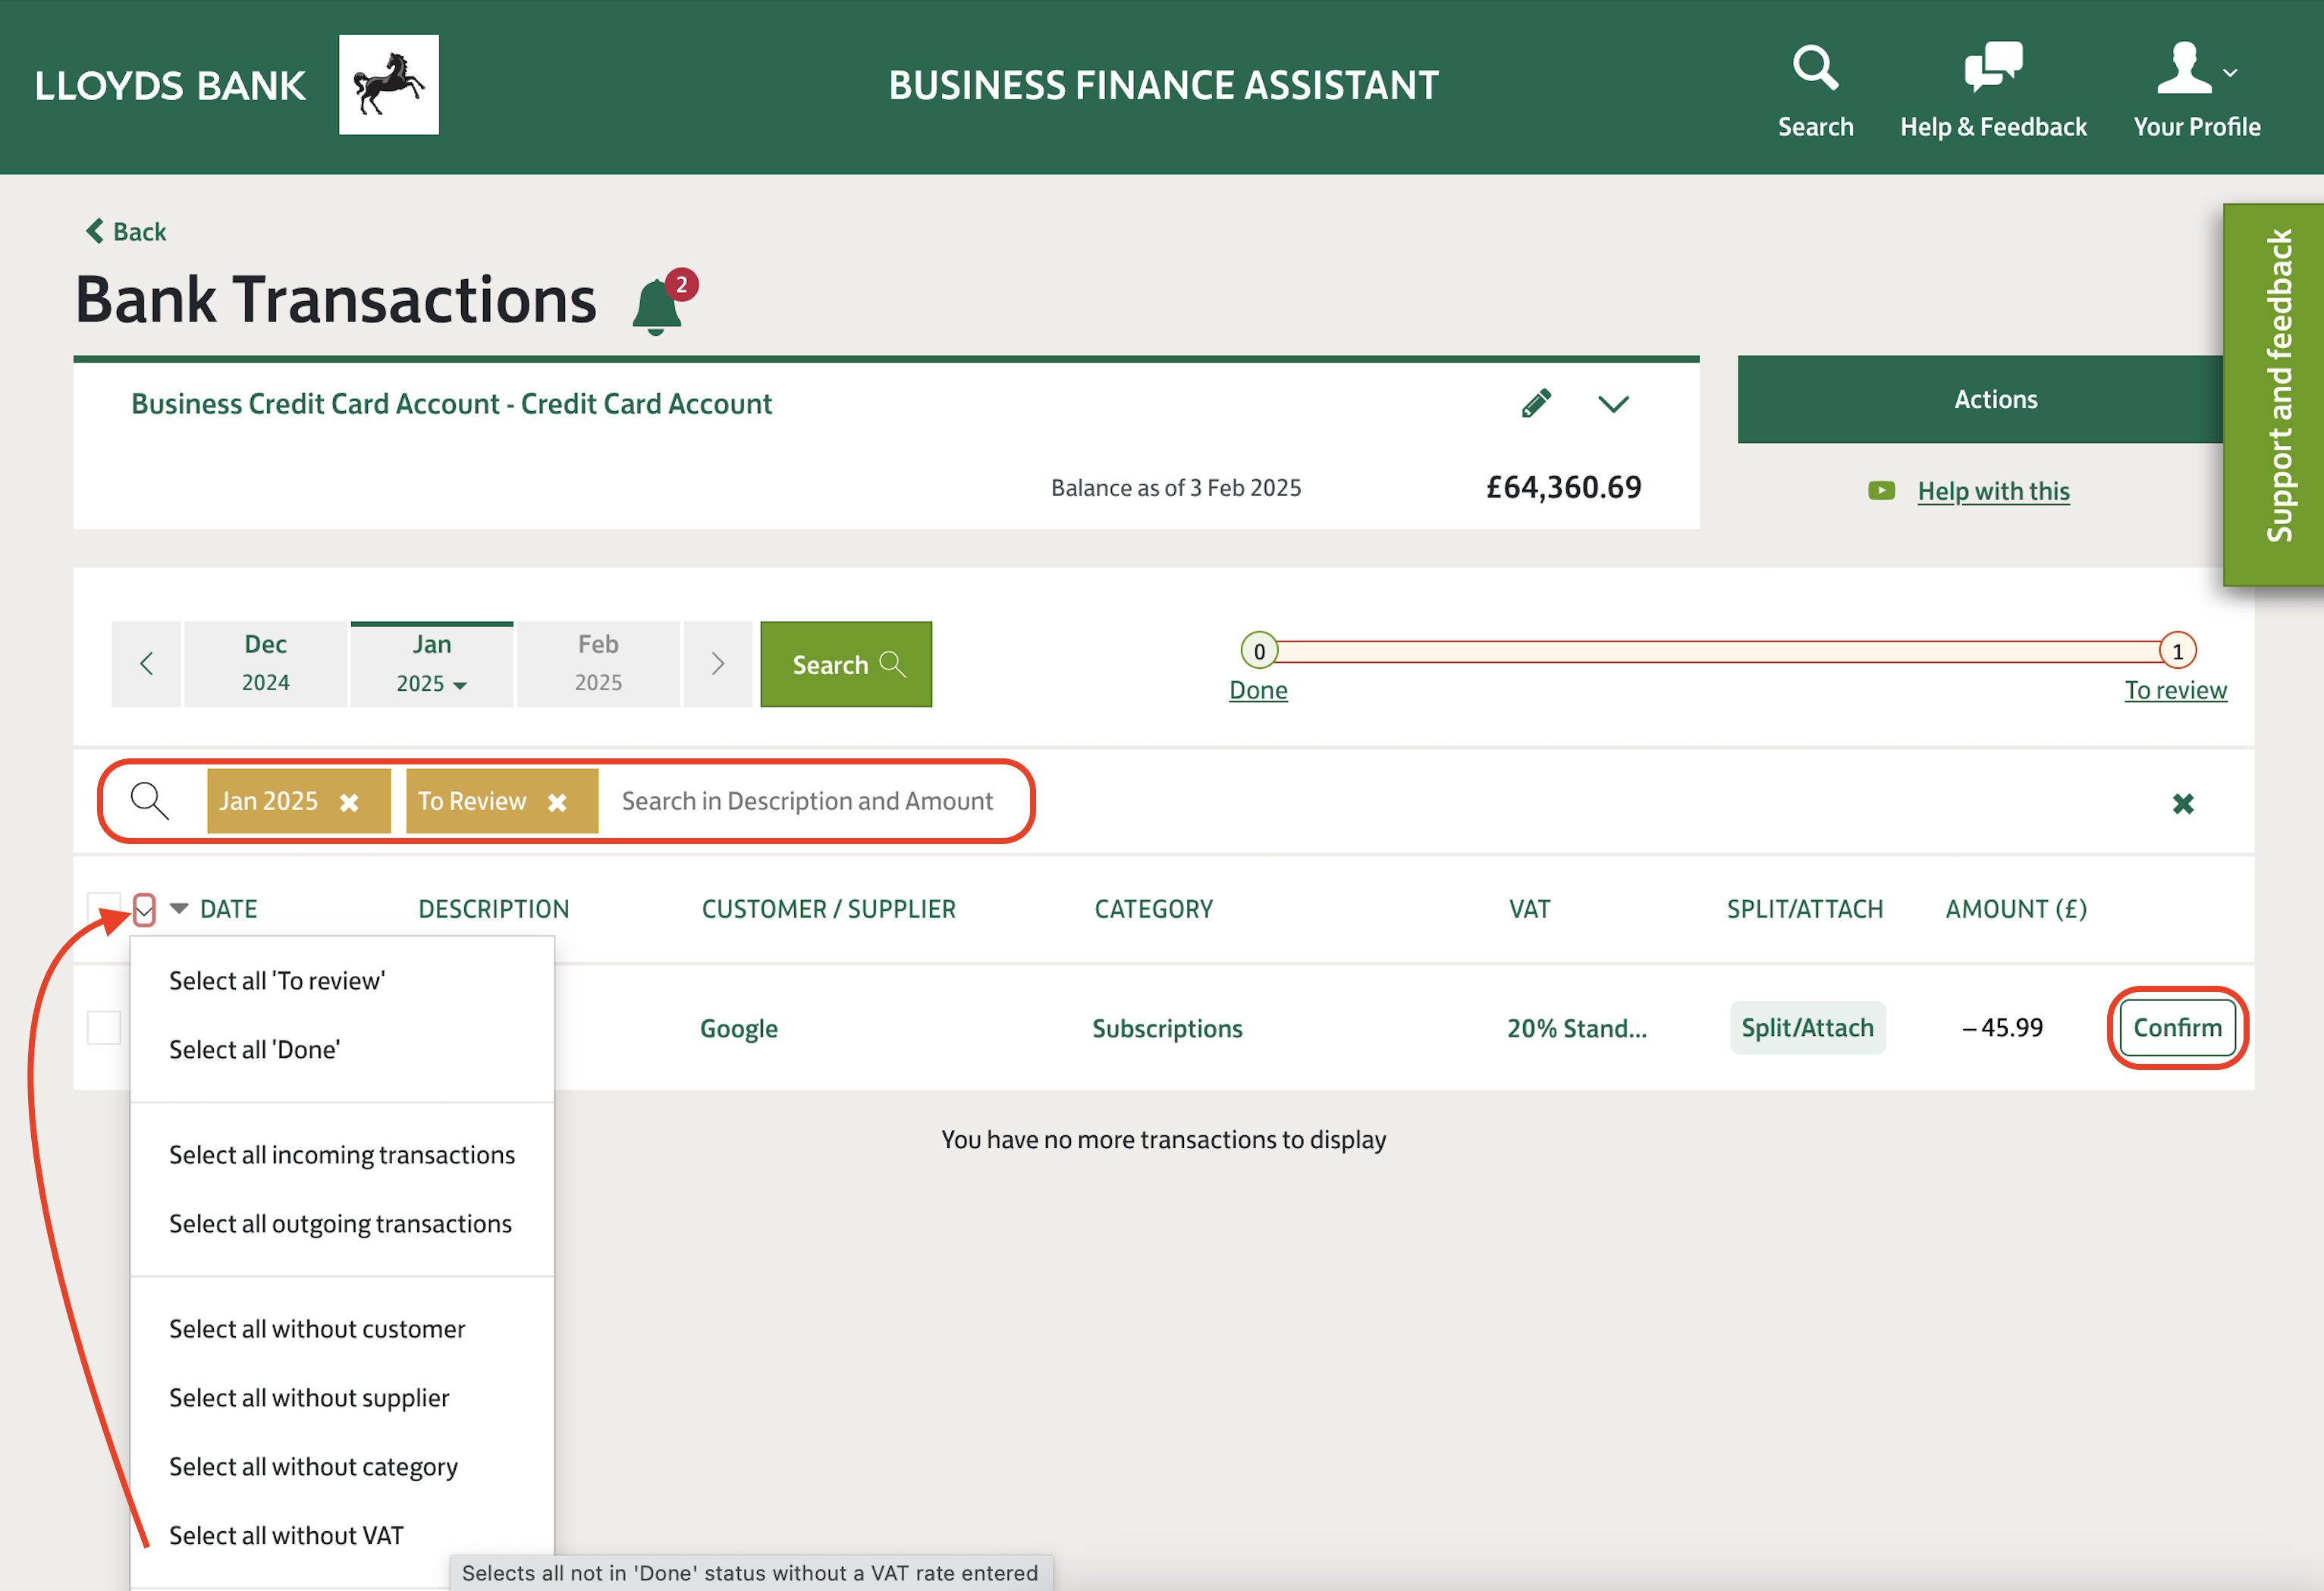2324x1591 pixels.
Task: Switch to Dec 2024 tab
Action: click(x=265, y=664)
